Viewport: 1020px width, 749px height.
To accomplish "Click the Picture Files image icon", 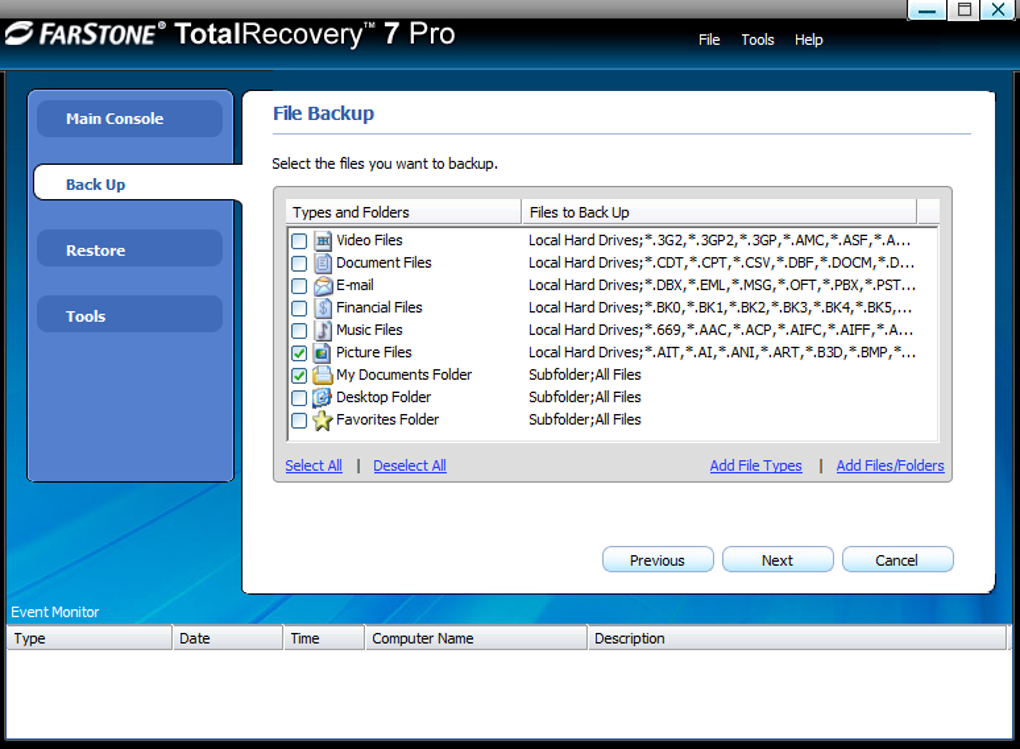I will pos(323,353).
